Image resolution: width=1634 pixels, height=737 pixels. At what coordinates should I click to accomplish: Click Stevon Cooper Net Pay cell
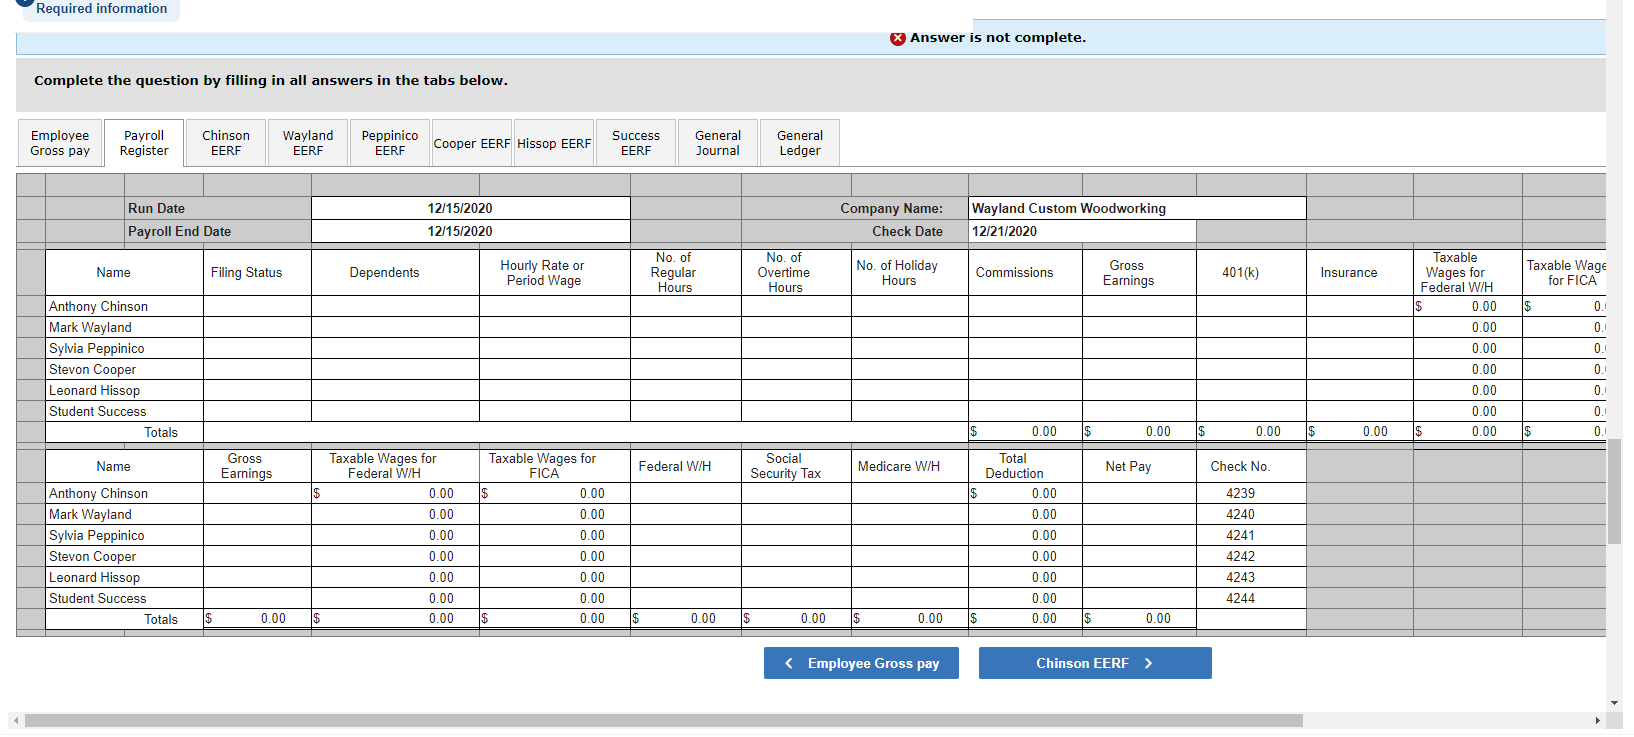pyautogui.click(x=1139, y=556)
